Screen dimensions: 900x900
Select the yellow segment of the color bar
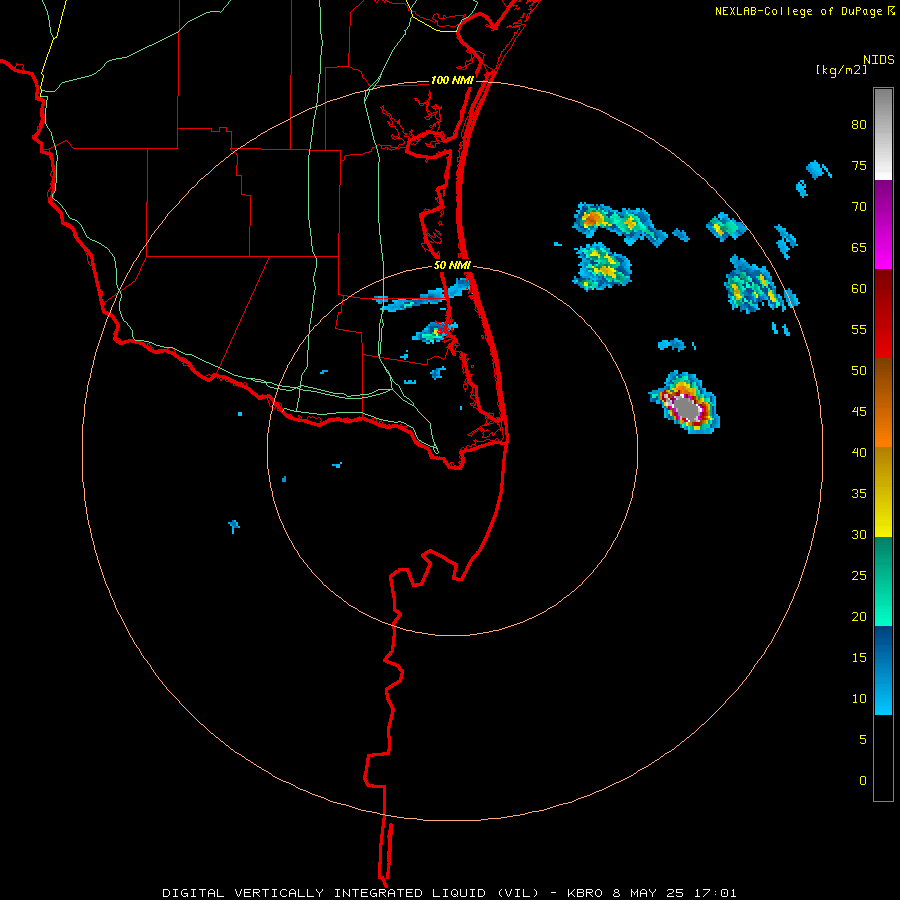[x=883, y=491]
